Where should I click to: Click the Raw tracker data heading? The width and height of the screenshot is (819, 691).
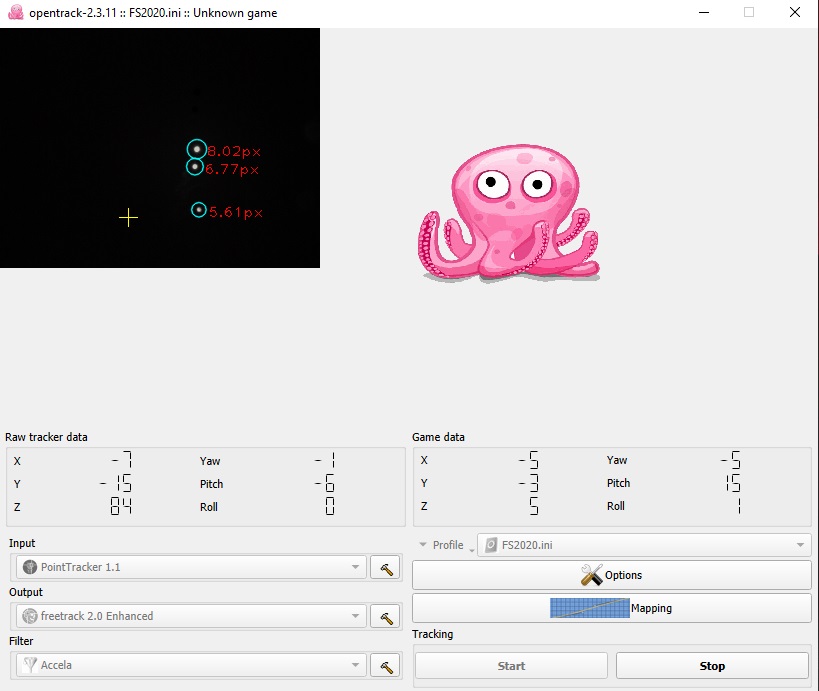click(46, 437)
